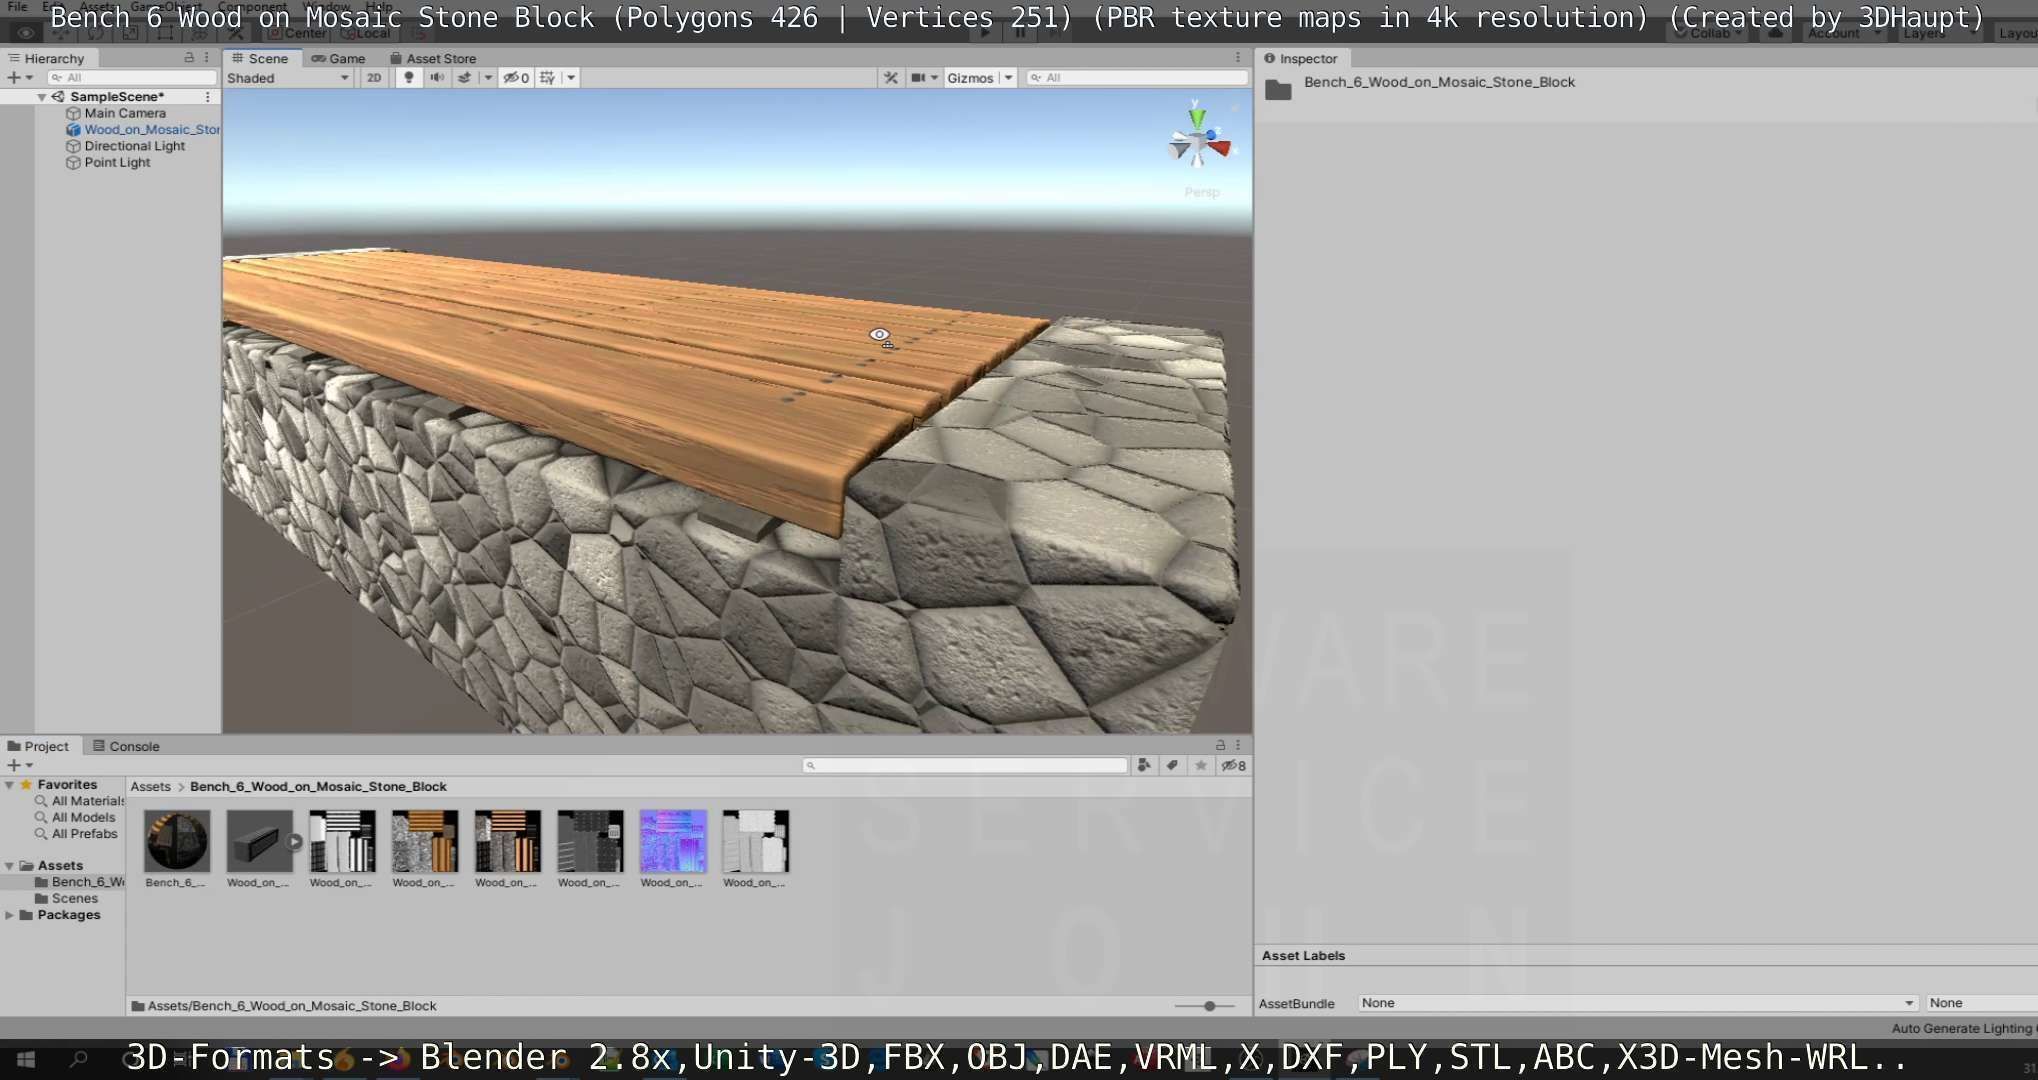Select the Hierarchy tab
Image resolution: width=2038 pixels, height=1080 pixels.
click(46, 58)
